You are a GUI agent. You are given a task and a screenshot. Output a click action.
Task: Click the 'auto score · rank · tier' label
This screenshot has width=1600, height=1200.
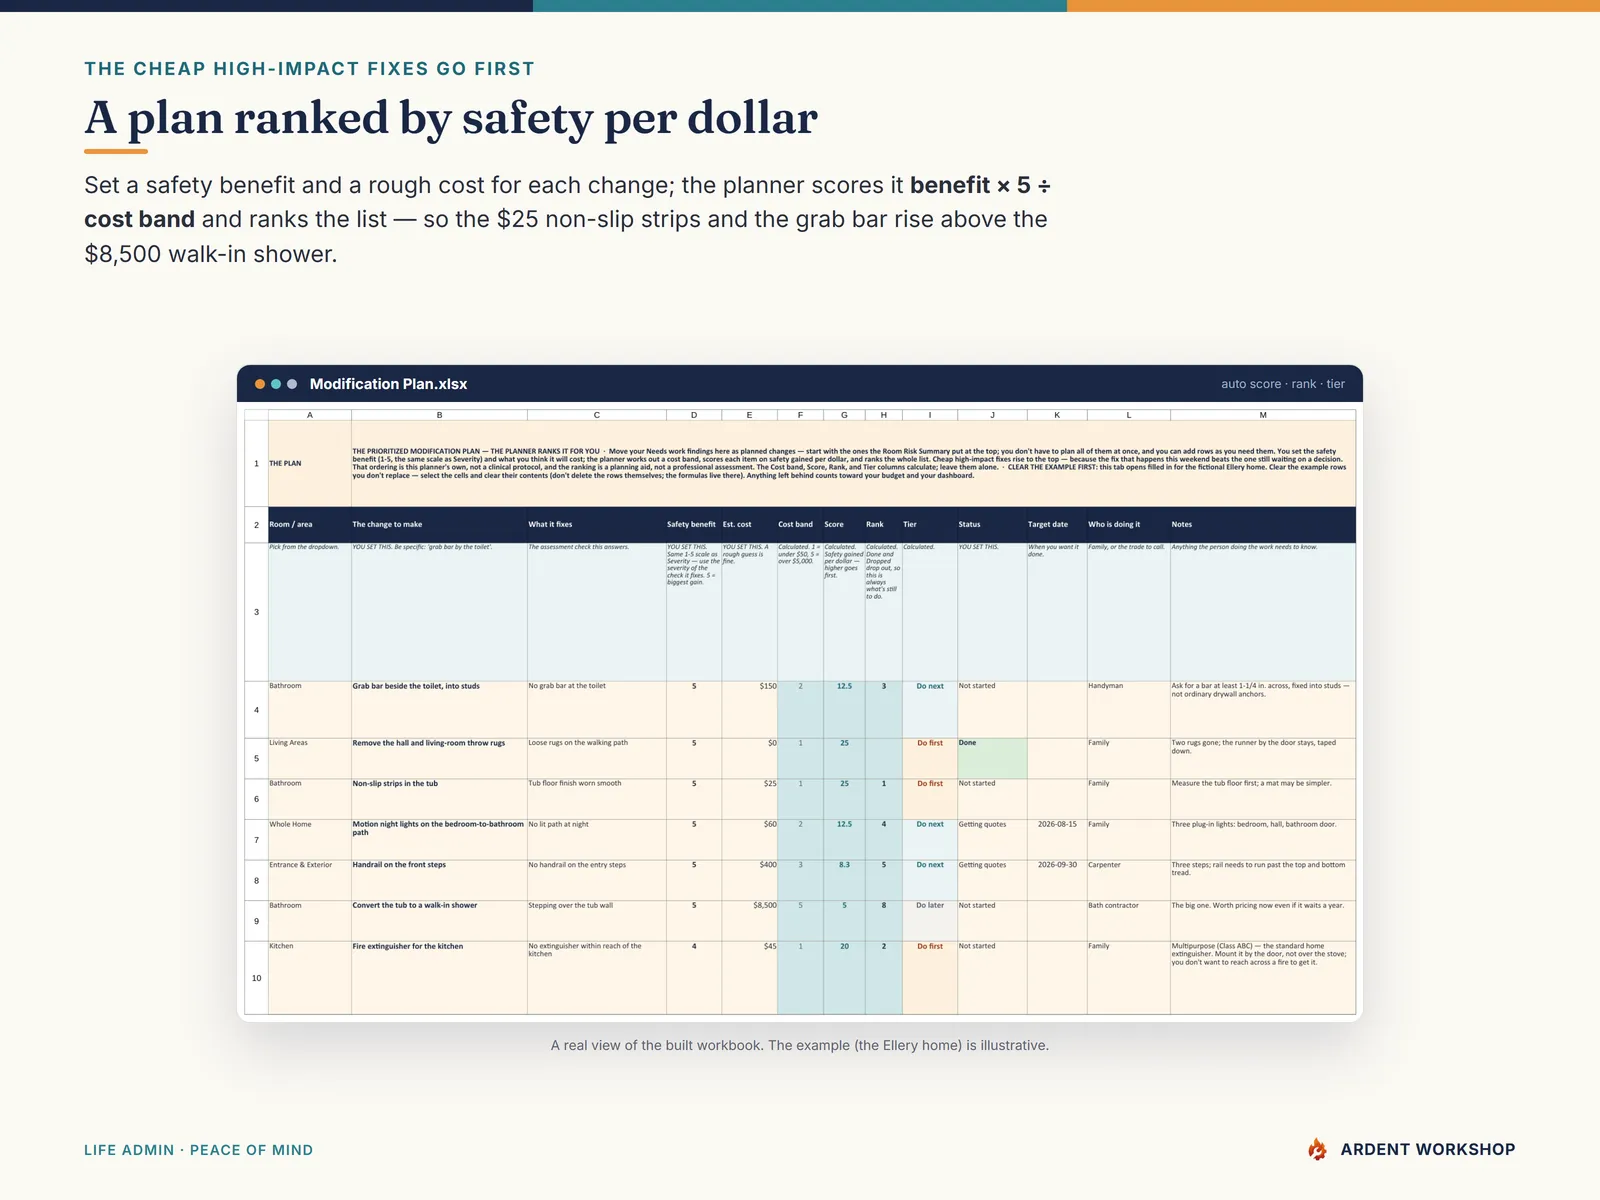(x=1283, y=384)
